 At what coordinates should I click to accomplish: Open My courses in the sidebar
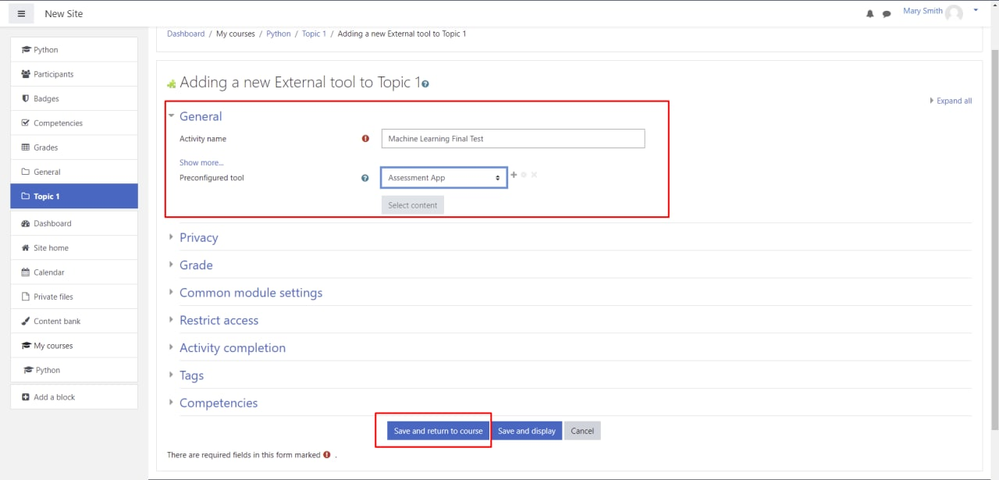pos(74,345)
